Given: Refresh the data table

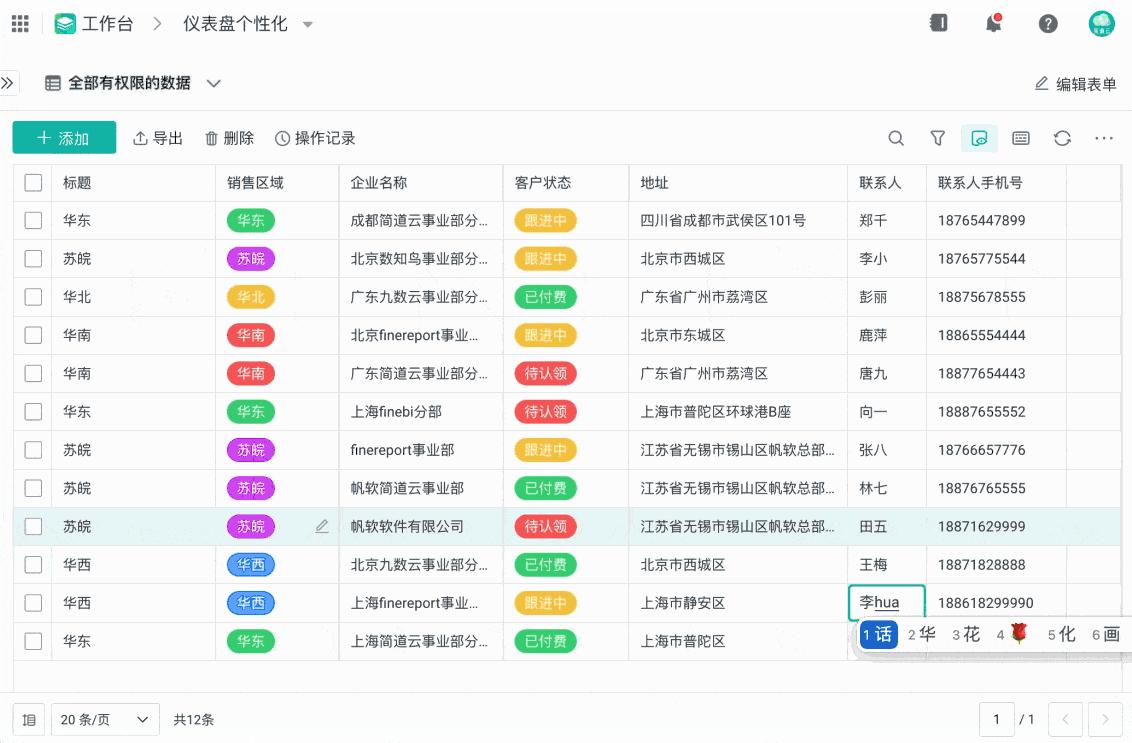Looking at the screenshot, I should (1062, 138).
